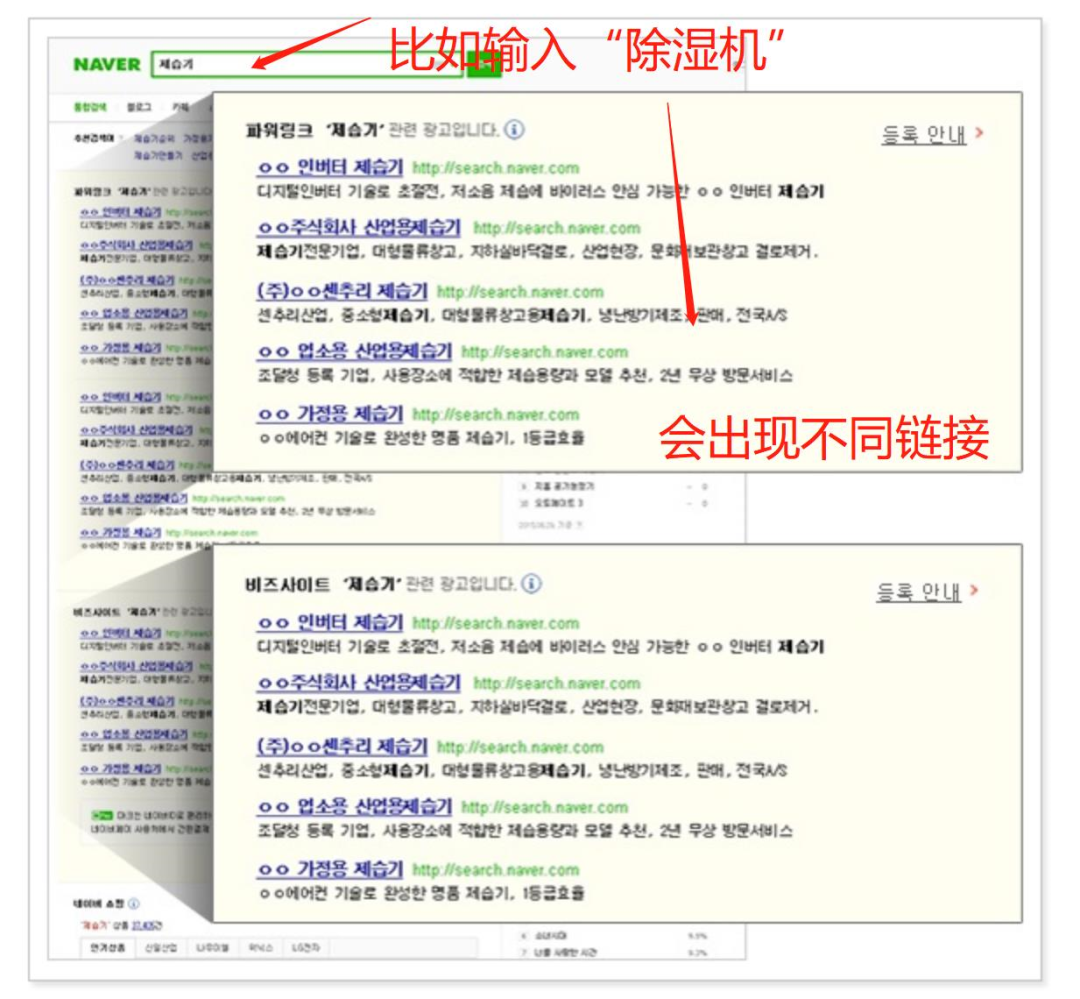The width and height of the screenshot is (1080, 999).
Task: Open (주)○○센추리 제습기 in the enlarged 파워링크 panel
Action: pyautogui.click(x=342, y=291)
